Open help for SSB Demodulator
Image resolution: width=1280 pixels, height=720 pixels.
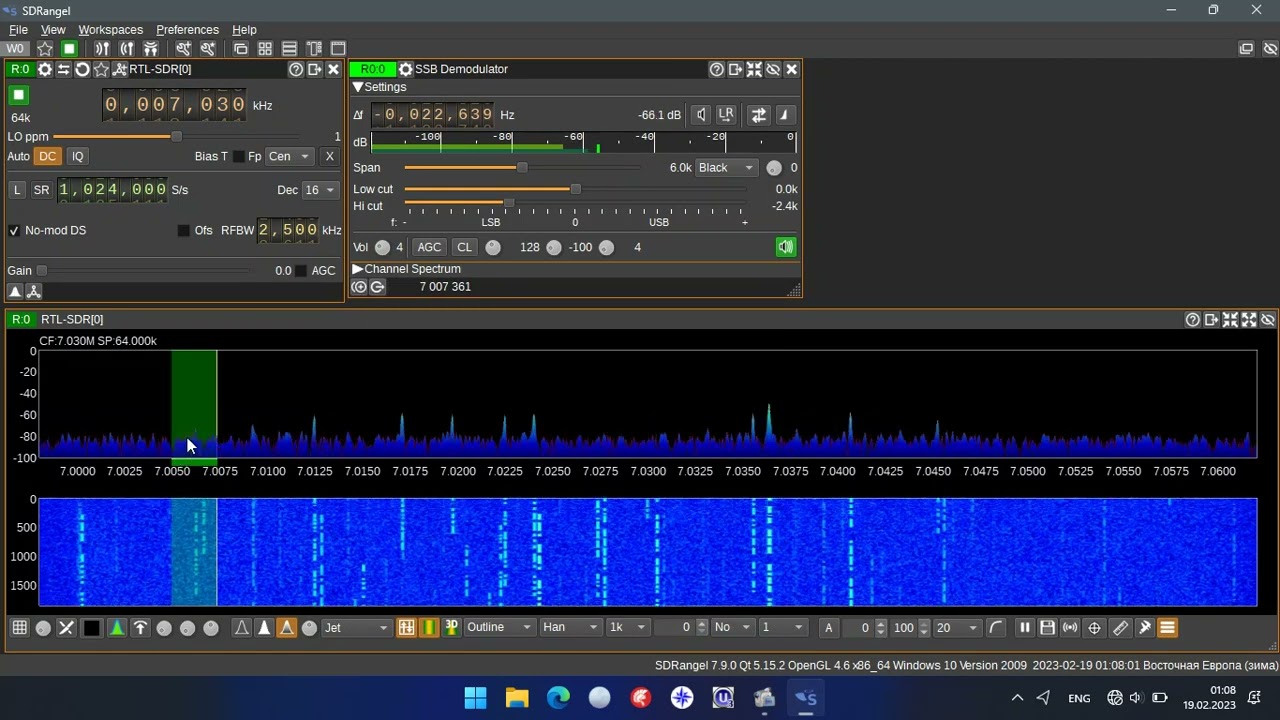716,69
